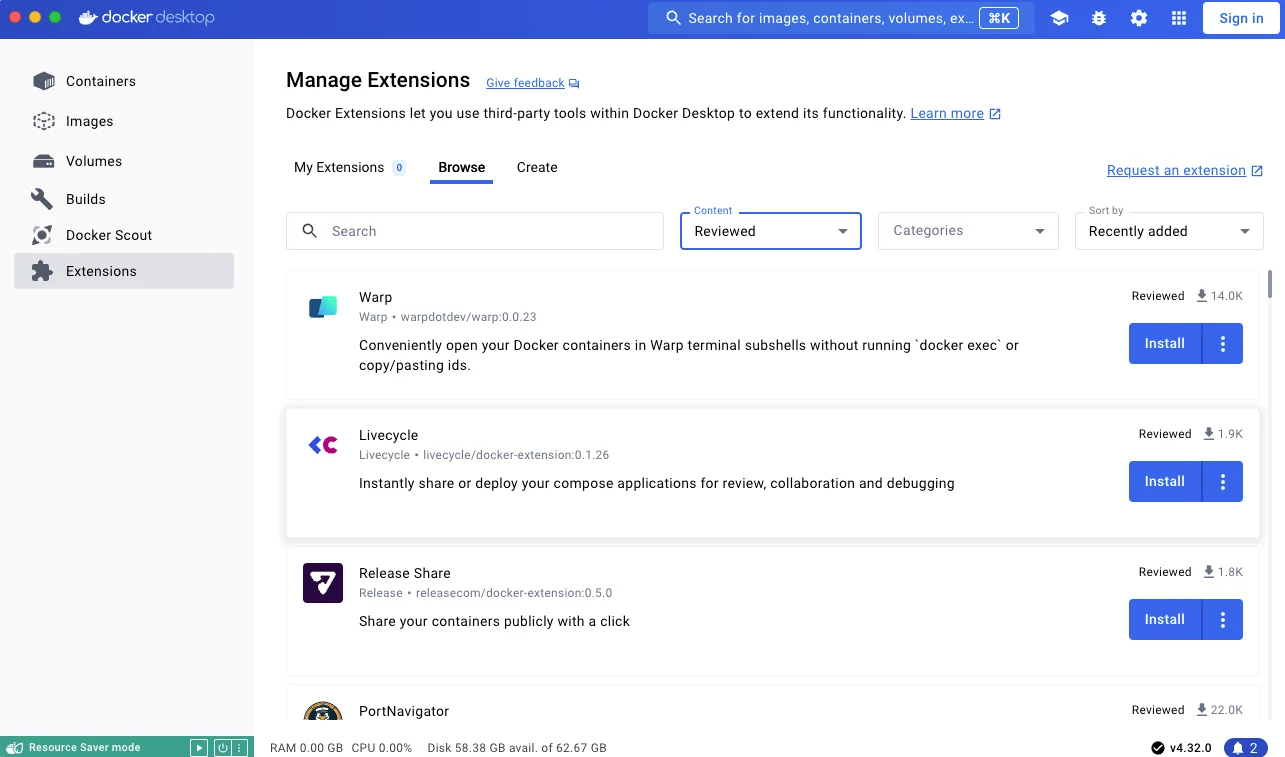1285x757 pixels.
Task: Open the Request an extension link
Action: point(1178,170)
